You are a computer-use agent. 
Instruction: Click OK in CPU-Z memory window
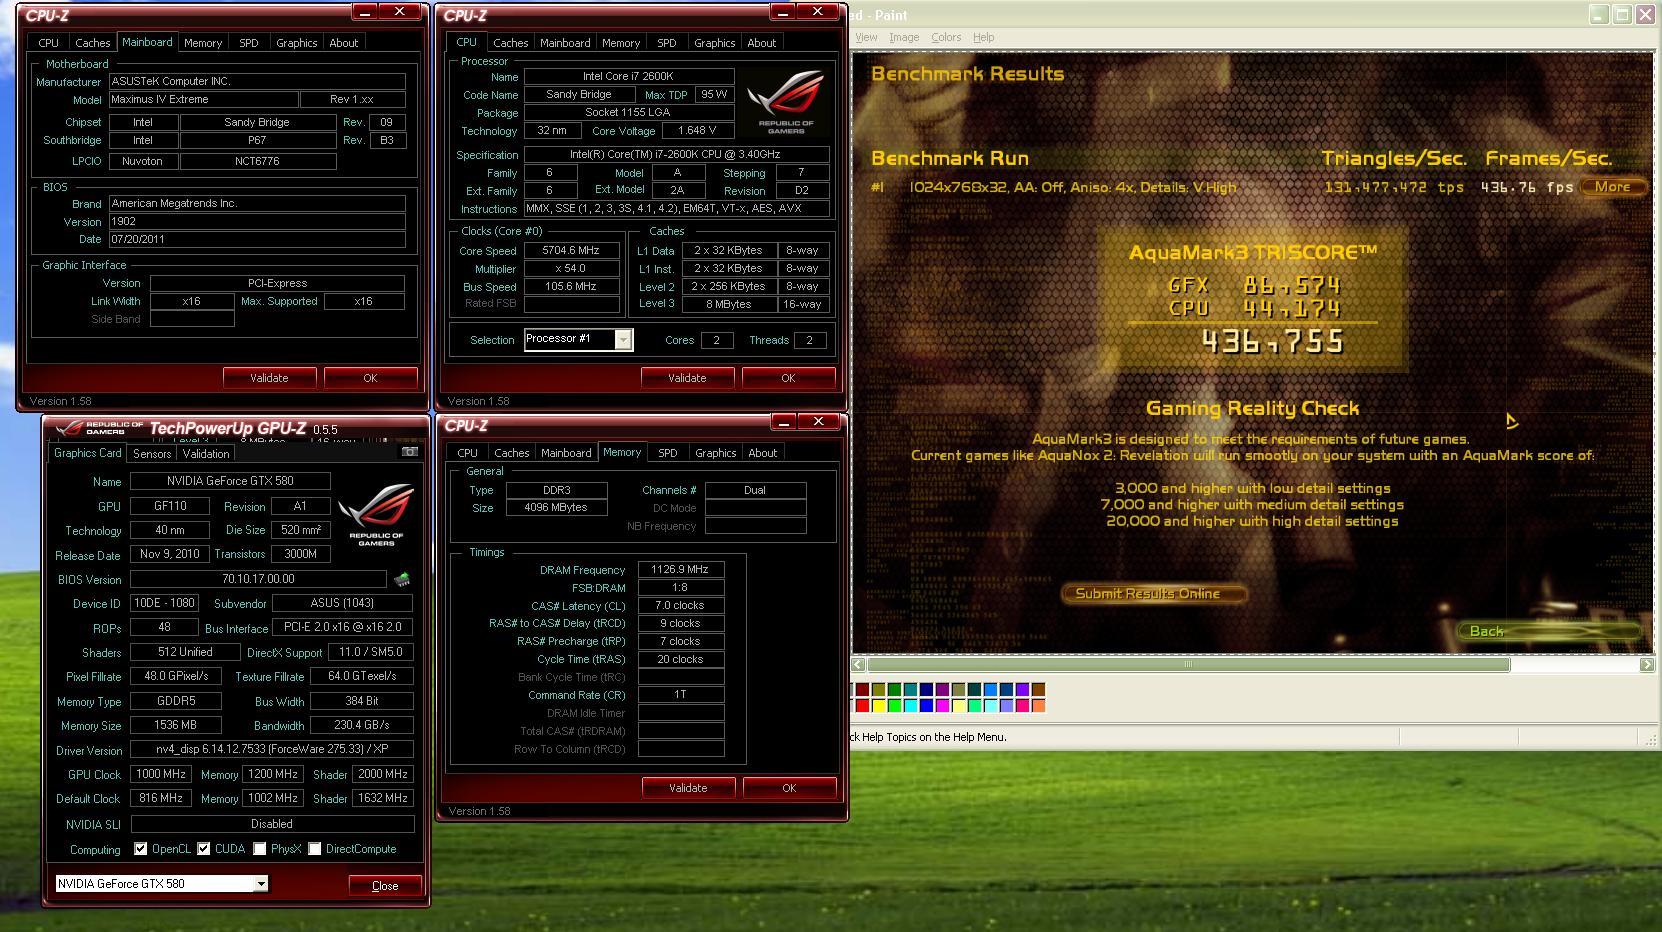click(789, 788)
